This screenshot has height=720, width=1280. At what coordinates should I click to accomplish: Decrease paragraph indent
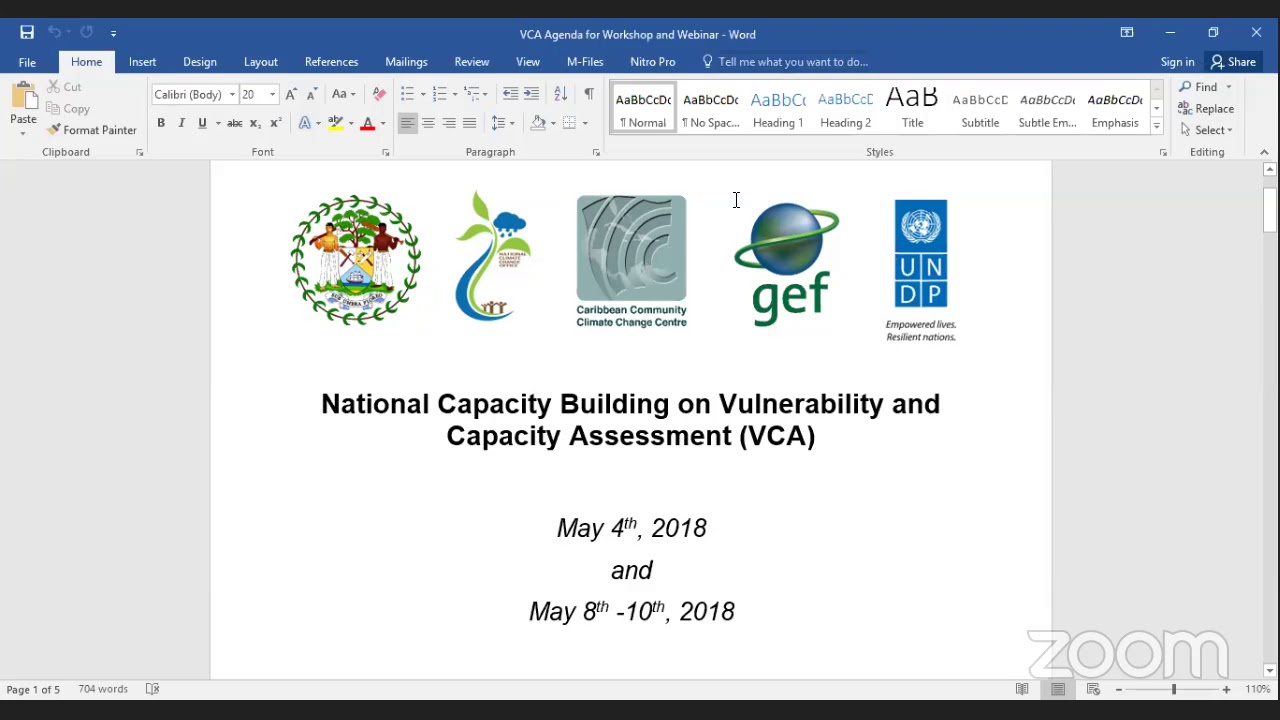click(510, 94)
